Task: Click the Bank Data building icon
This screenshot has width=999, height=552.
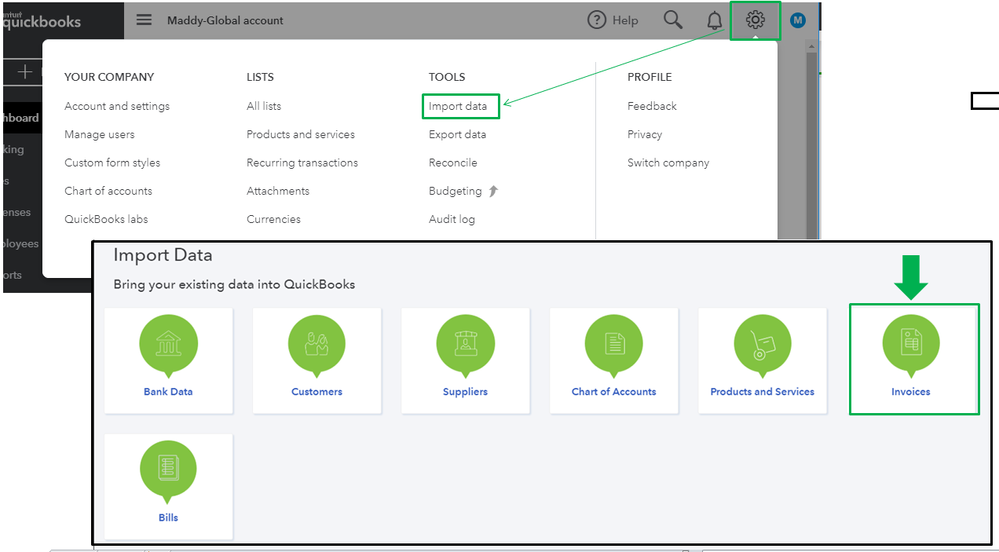Action: tap(168, 344)
